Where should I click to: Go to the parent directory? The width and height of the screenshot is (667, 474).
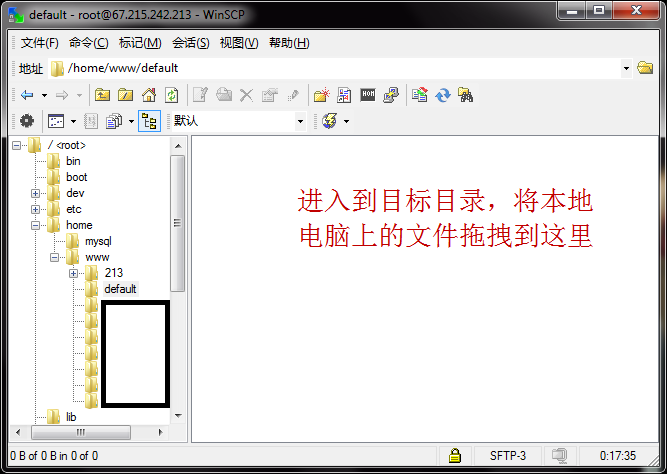click(x=103, y=95)
